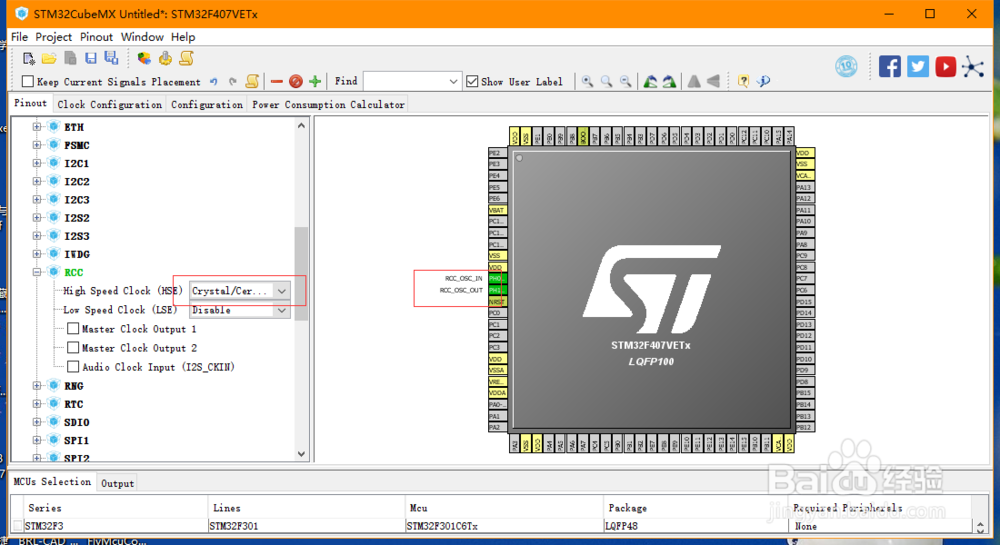
Task: Open the Twitter link icon
Action: 918,66
